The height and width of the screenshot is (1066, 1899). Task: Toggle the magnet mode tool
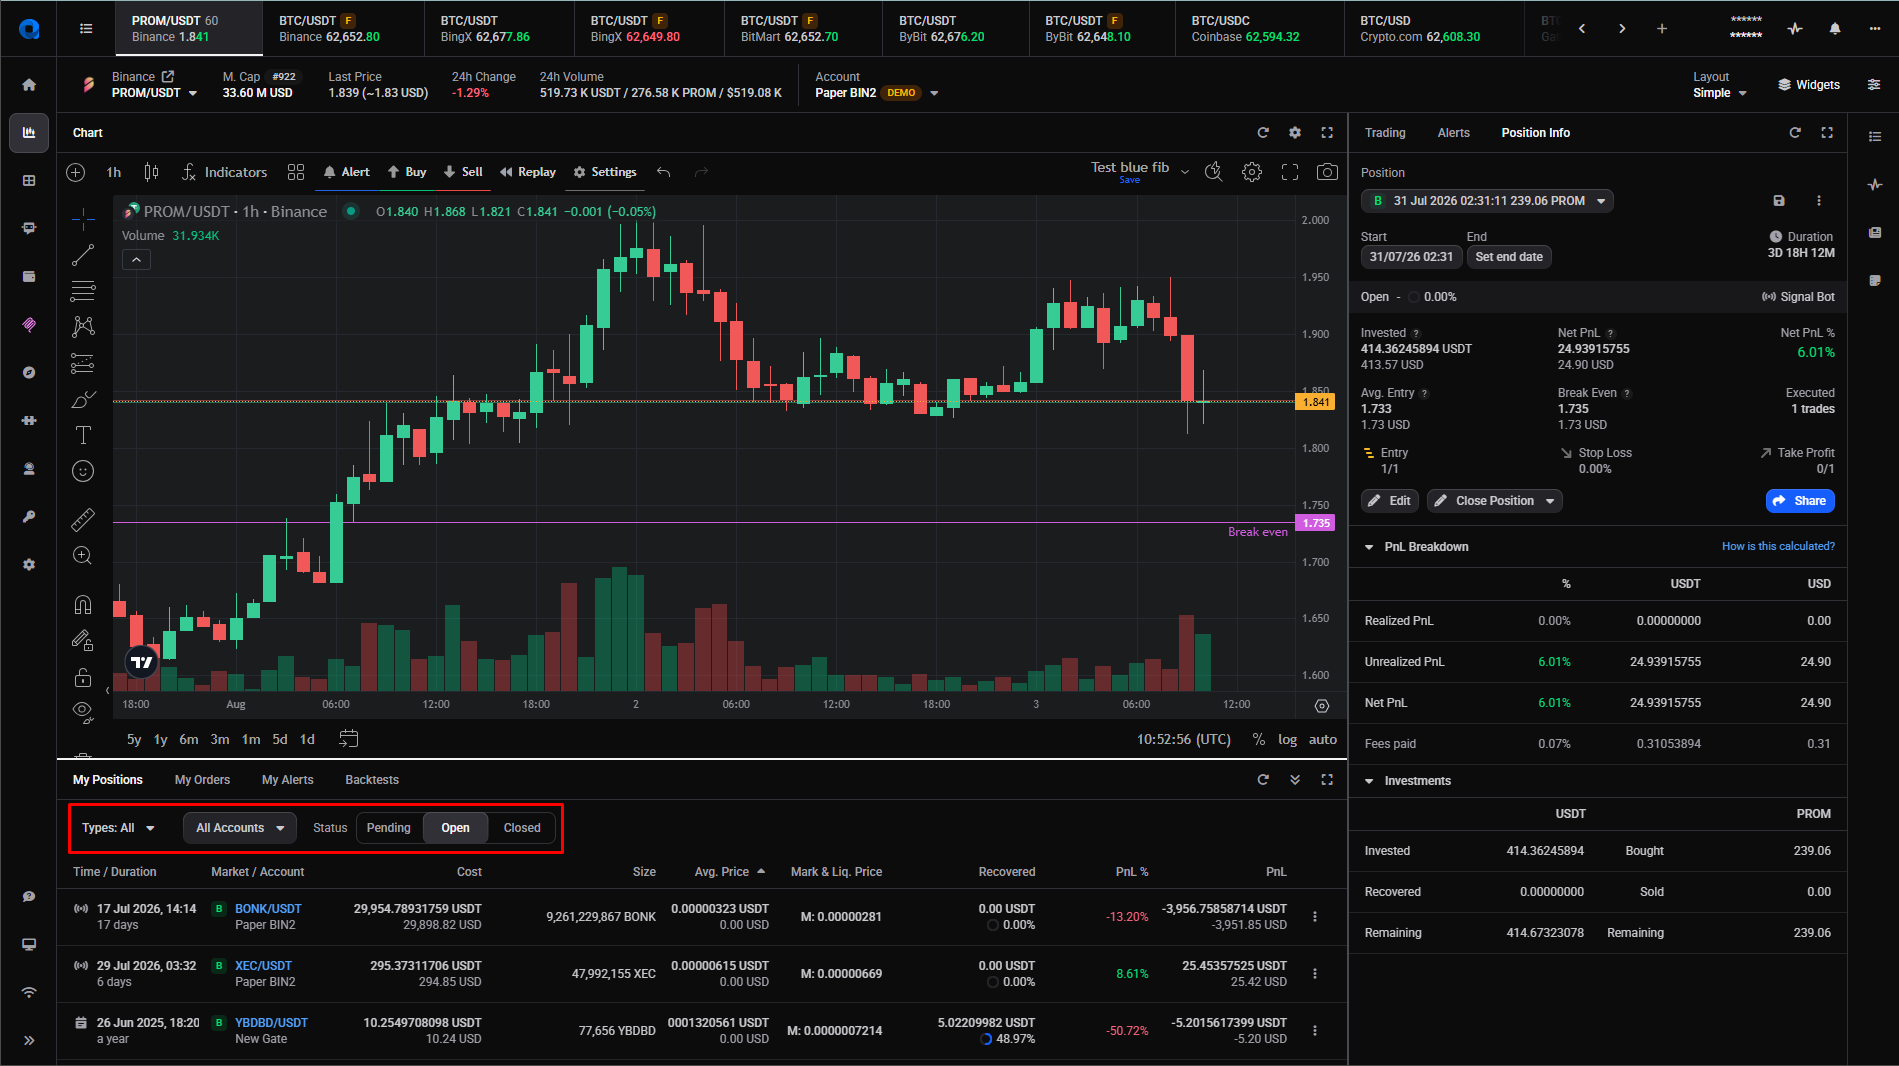[x=83, y=604]
